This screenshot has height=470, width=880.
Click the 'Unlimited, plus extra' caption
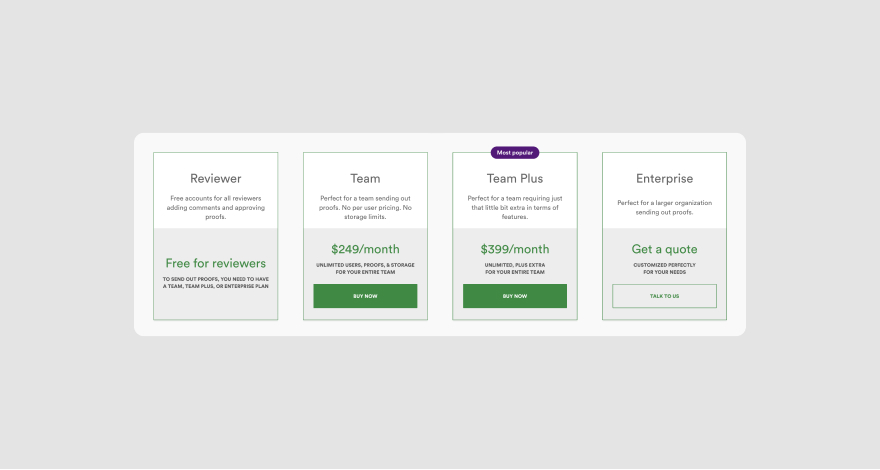click(515, 268)
